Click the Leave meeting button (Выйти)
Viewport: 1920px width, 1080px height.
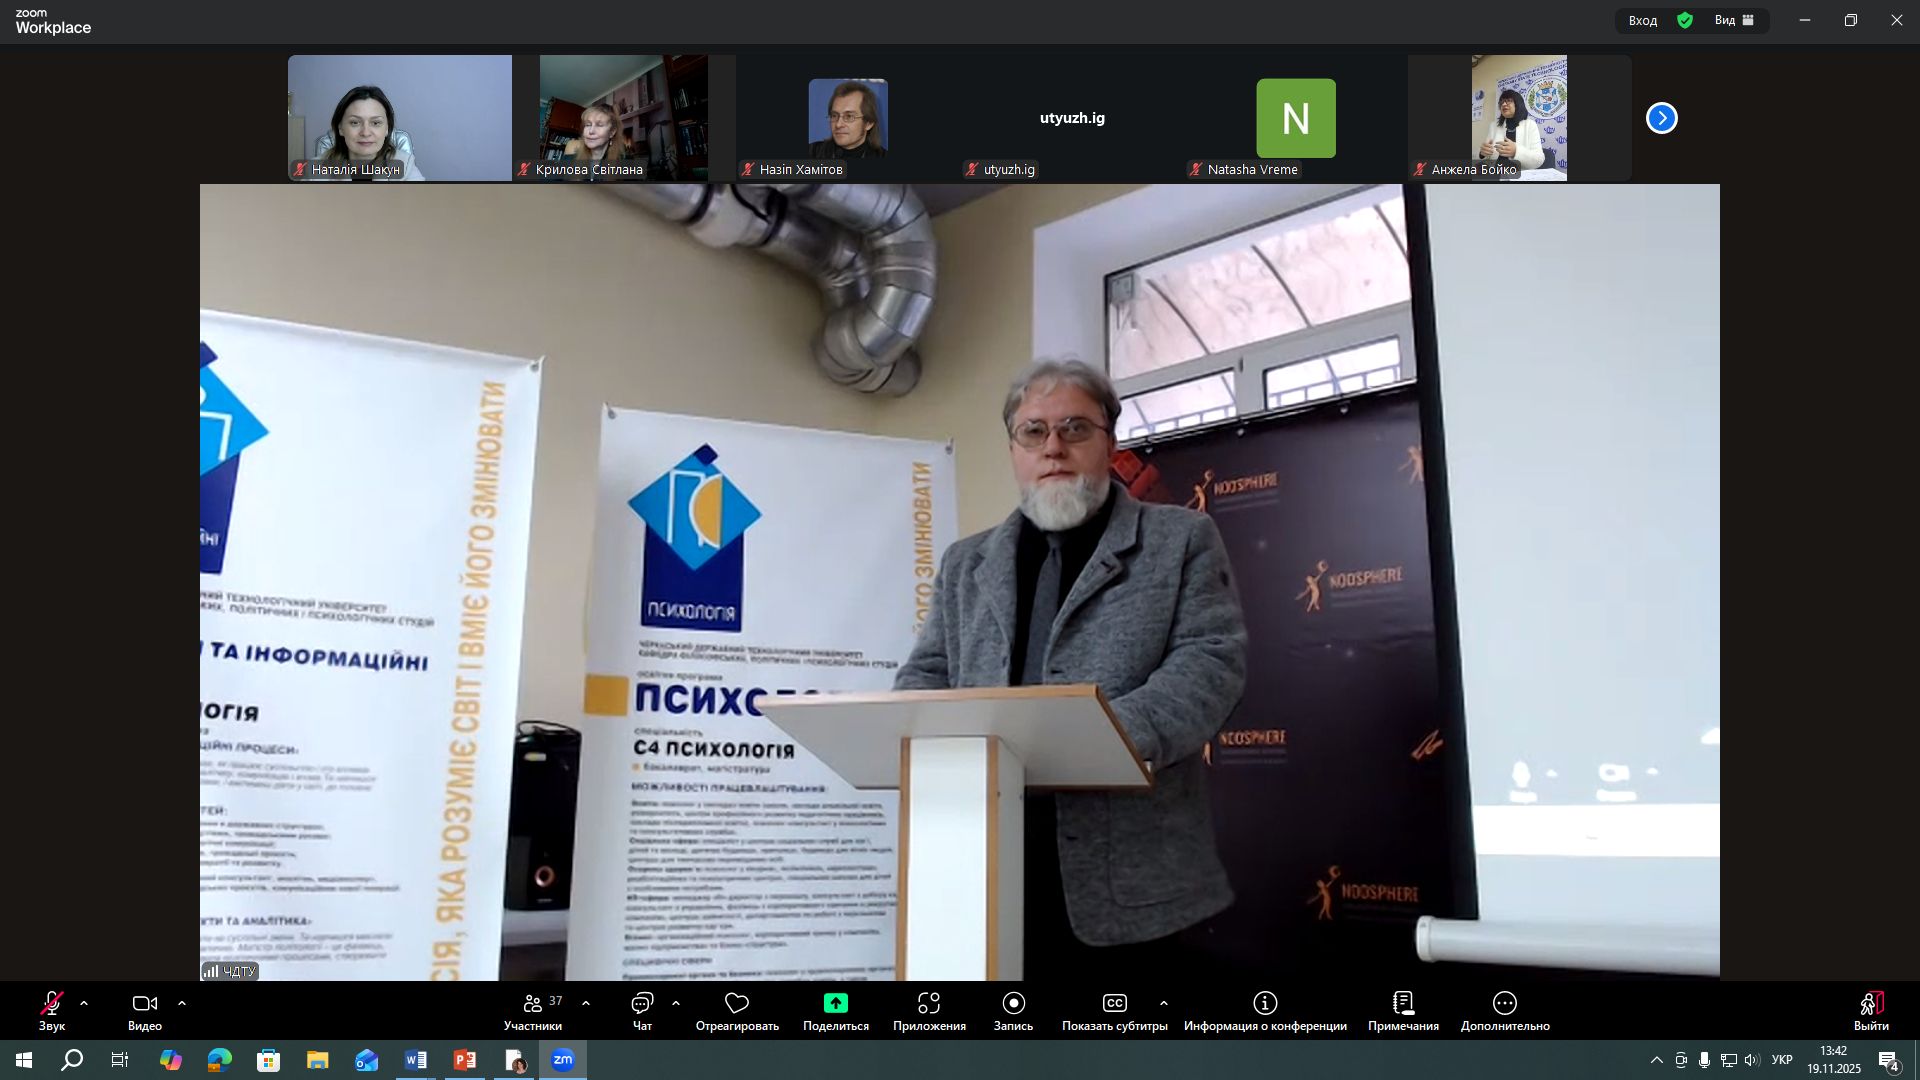pyautogui.click(x=1871, y=1011)
